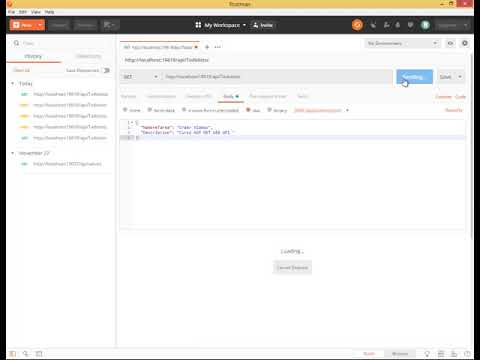Open the green user avatar menu
Screen dimensions: 480x360
click(x=425, y=25)
